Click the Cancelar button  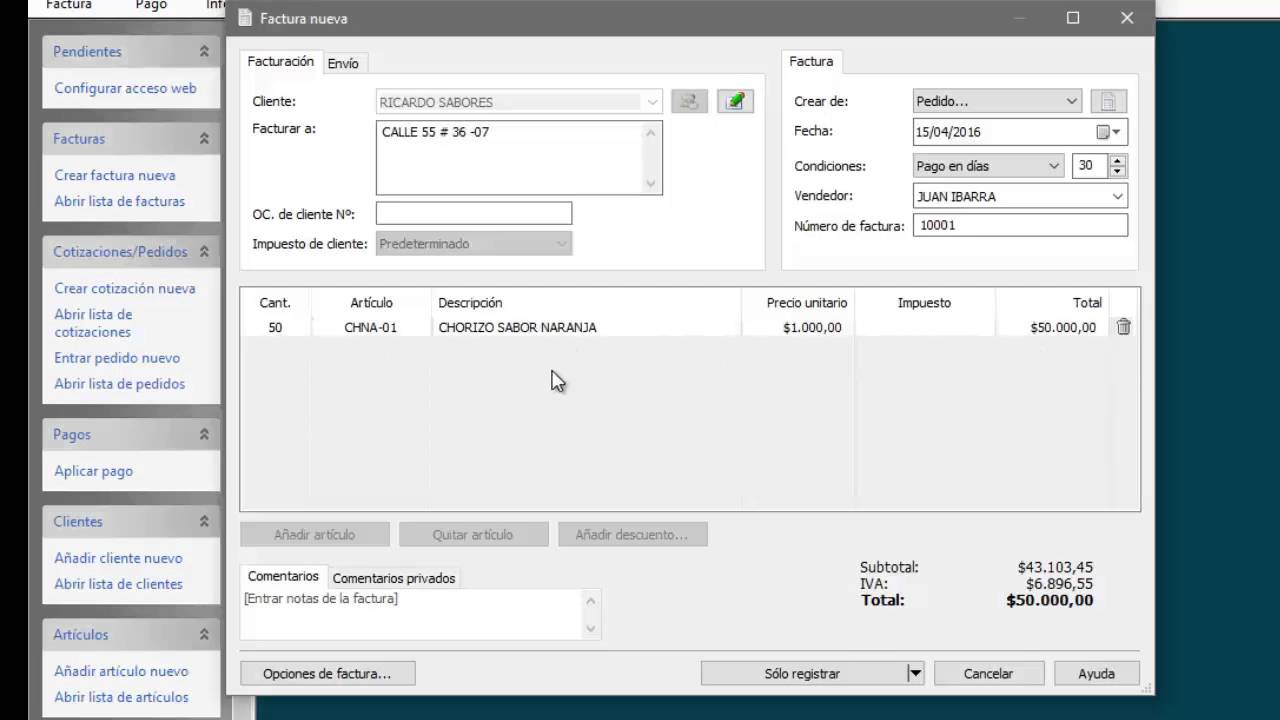(988, 674)
